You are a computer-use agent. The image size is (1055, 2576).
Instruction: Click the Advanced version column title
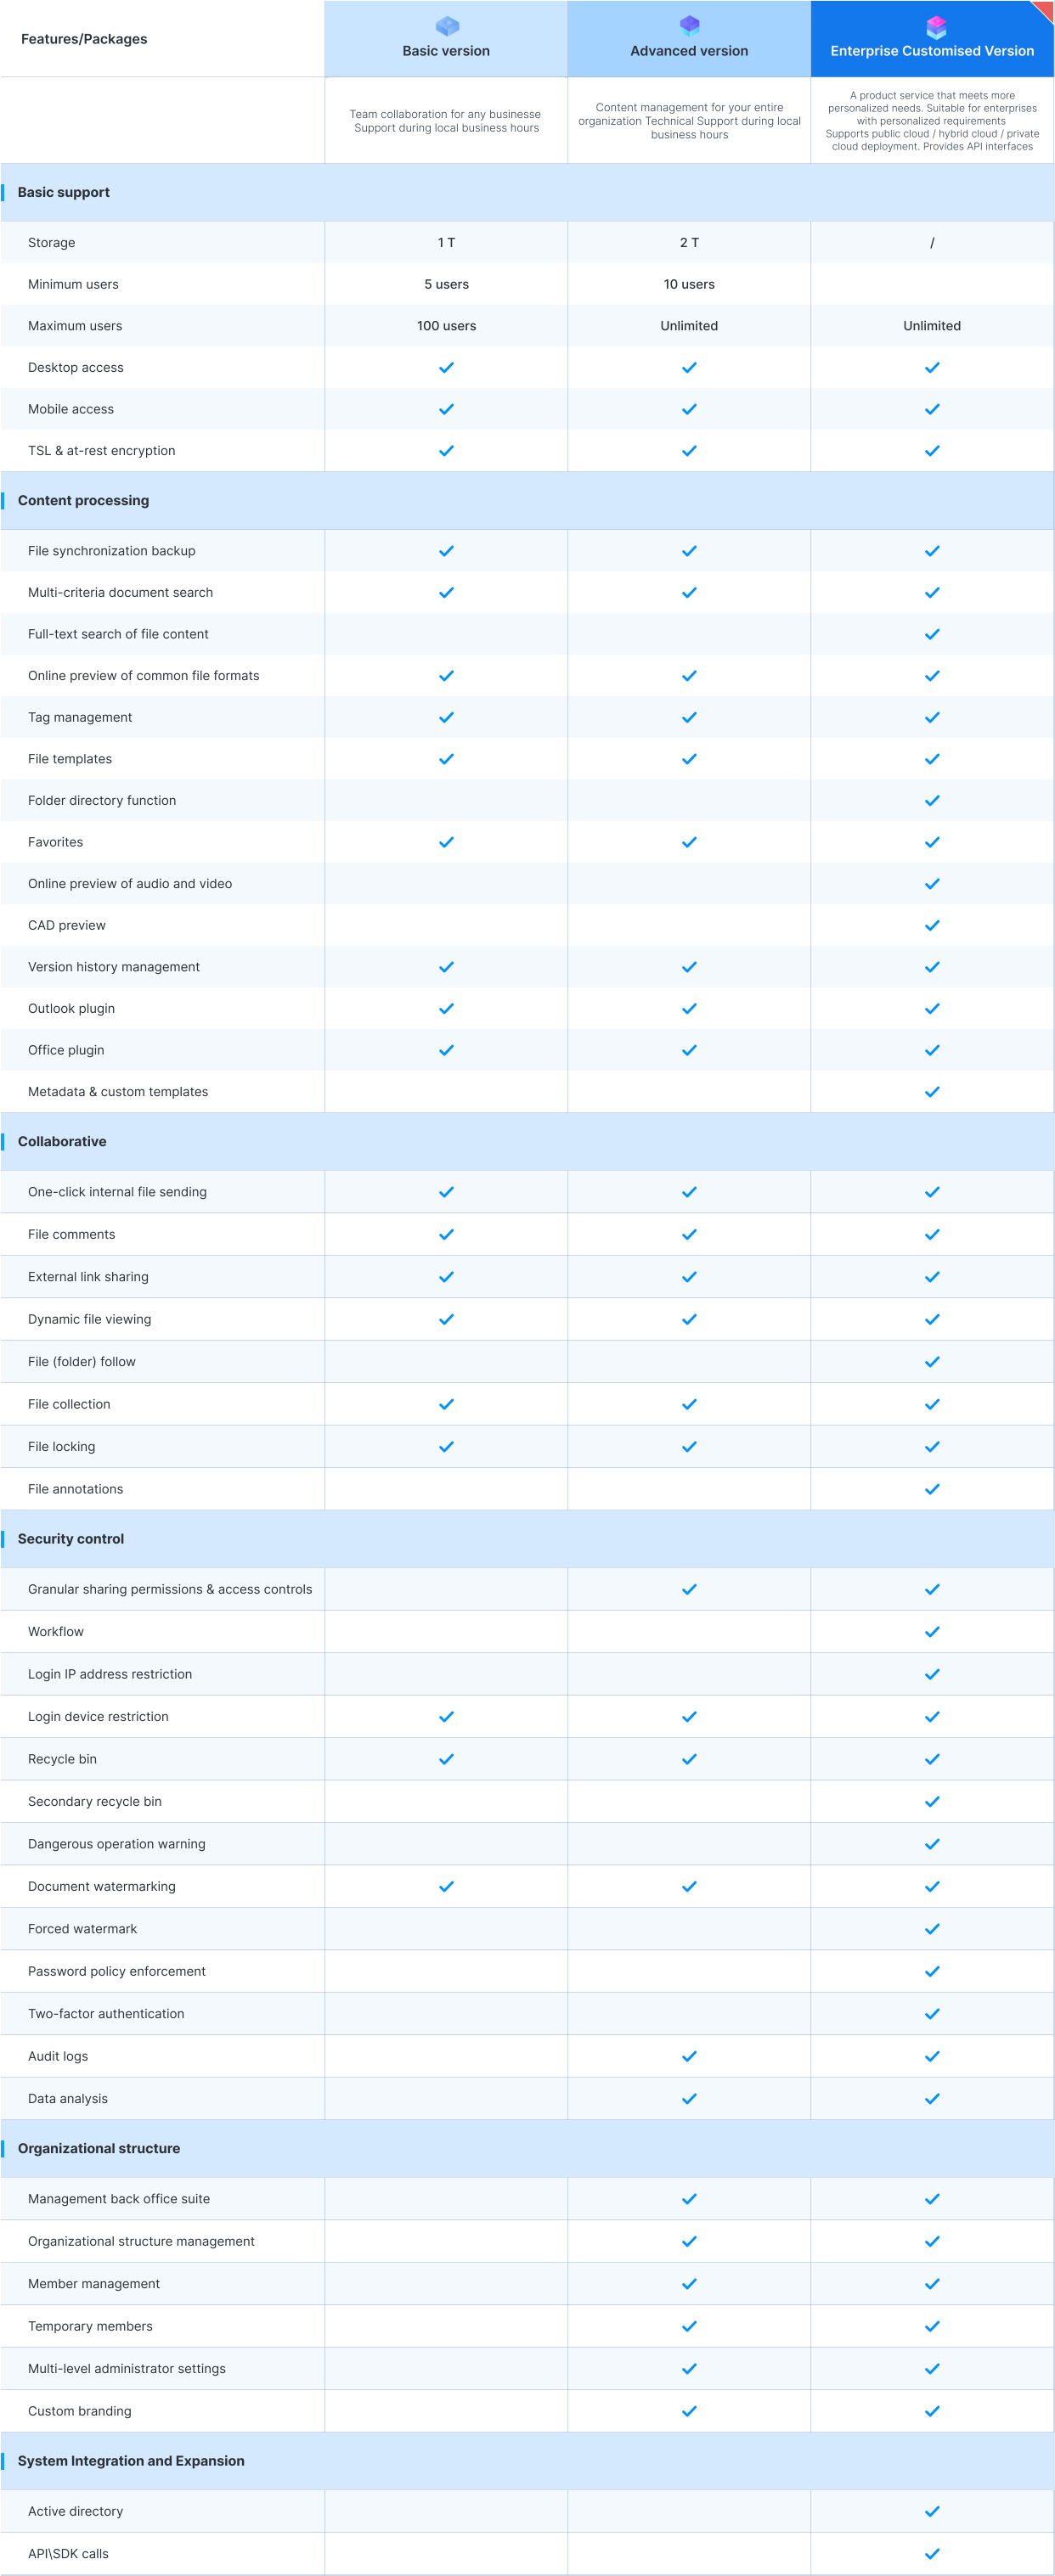point(689,51)
